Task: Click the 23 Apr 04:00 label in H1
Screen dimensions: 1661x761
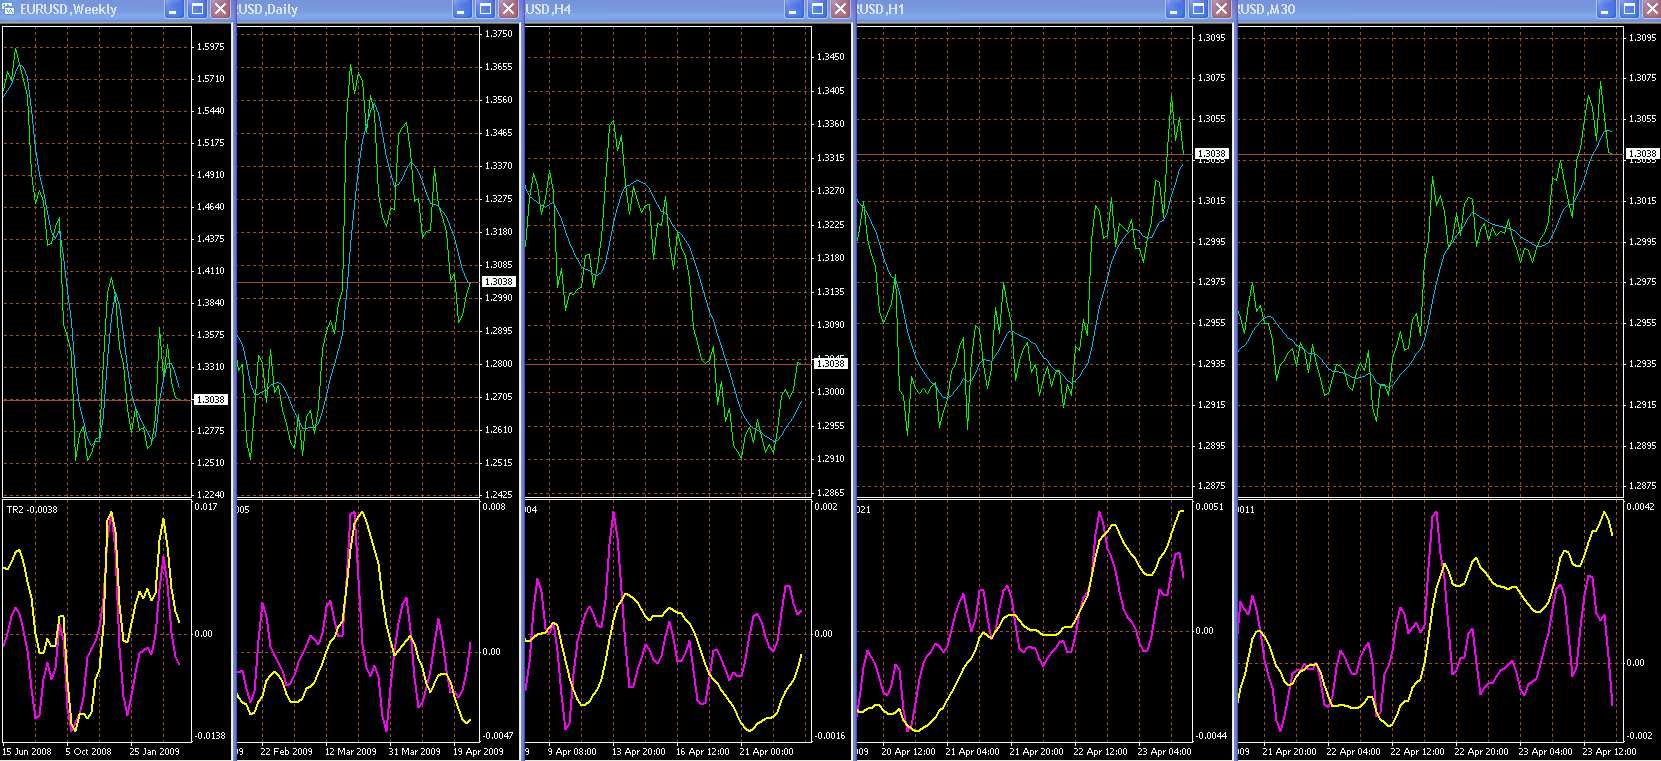Action: [1164, 752]
